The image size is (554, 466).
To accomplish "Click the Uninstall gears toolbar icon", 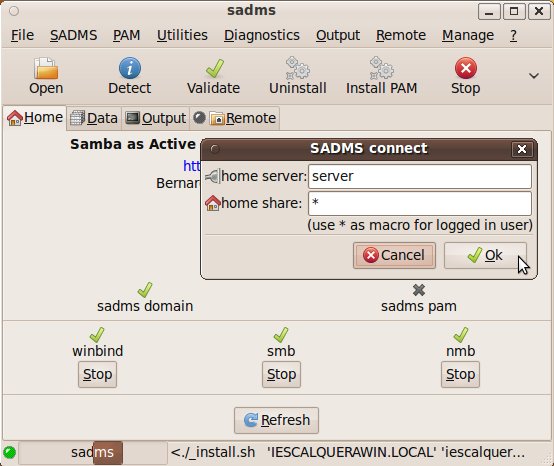I will 298,68.
